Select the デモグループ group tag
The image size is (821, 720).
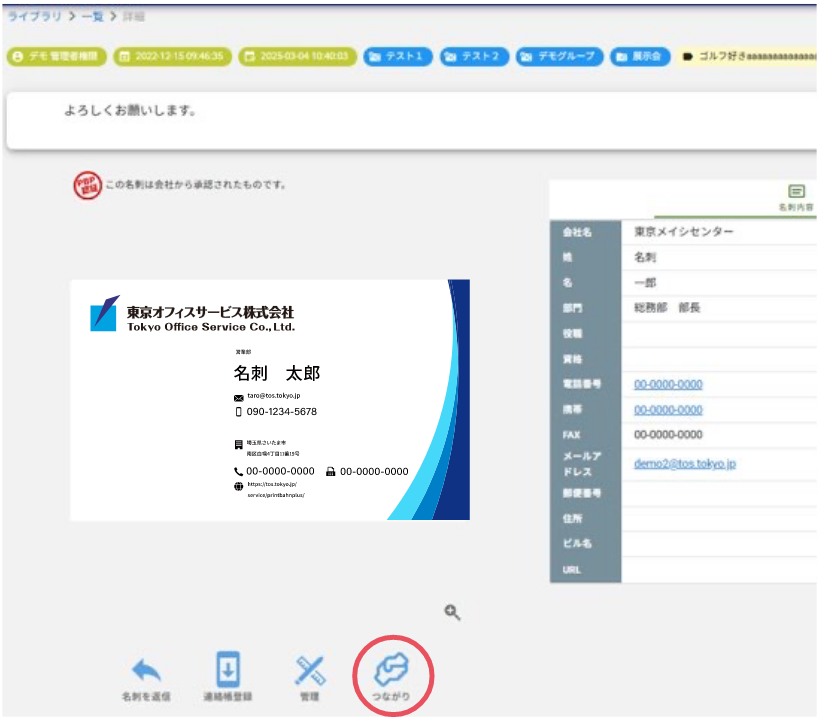coord(560,56)
